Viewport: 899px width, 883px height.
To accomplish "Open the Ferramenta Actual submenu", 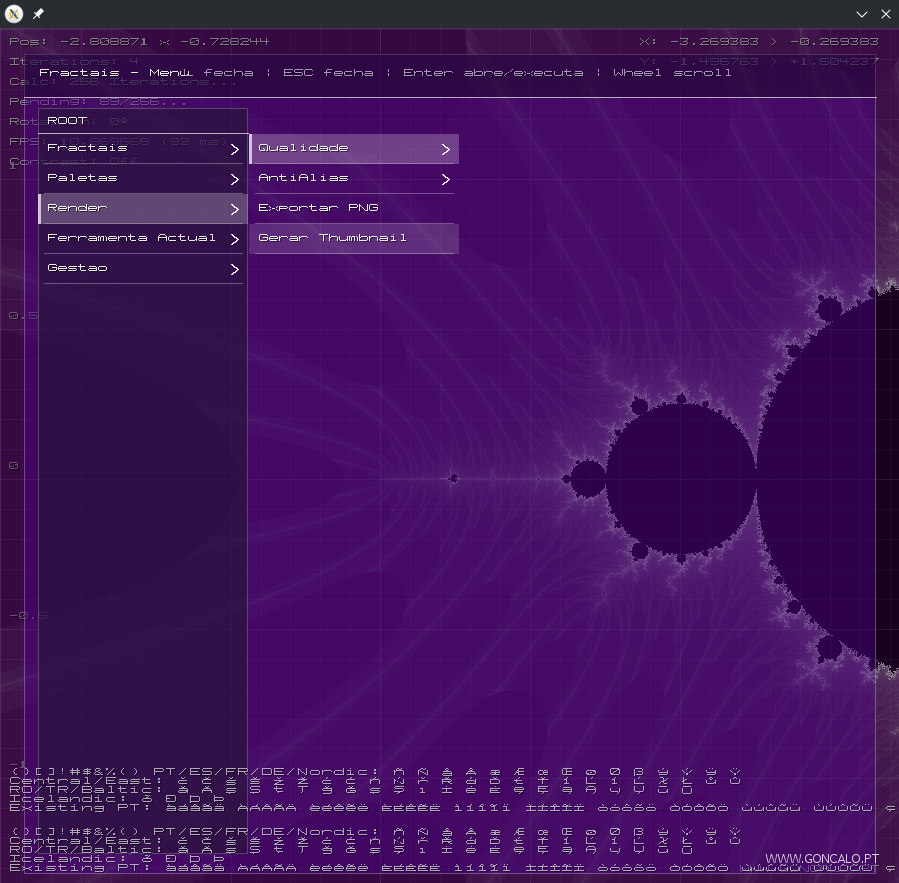I will pyautogui.click(x=143, y=239).
